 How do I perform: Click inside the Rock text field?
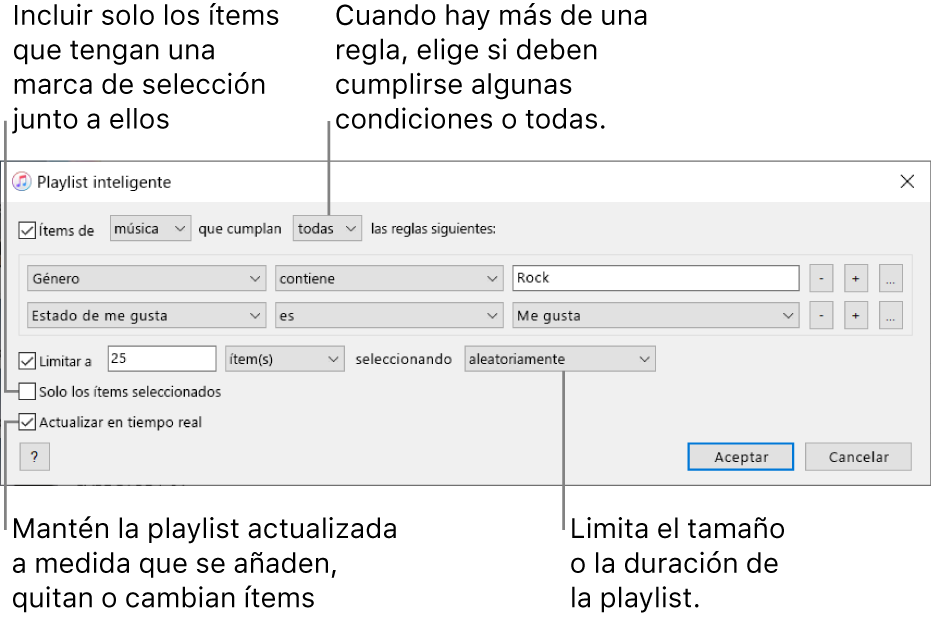point(655,278)
